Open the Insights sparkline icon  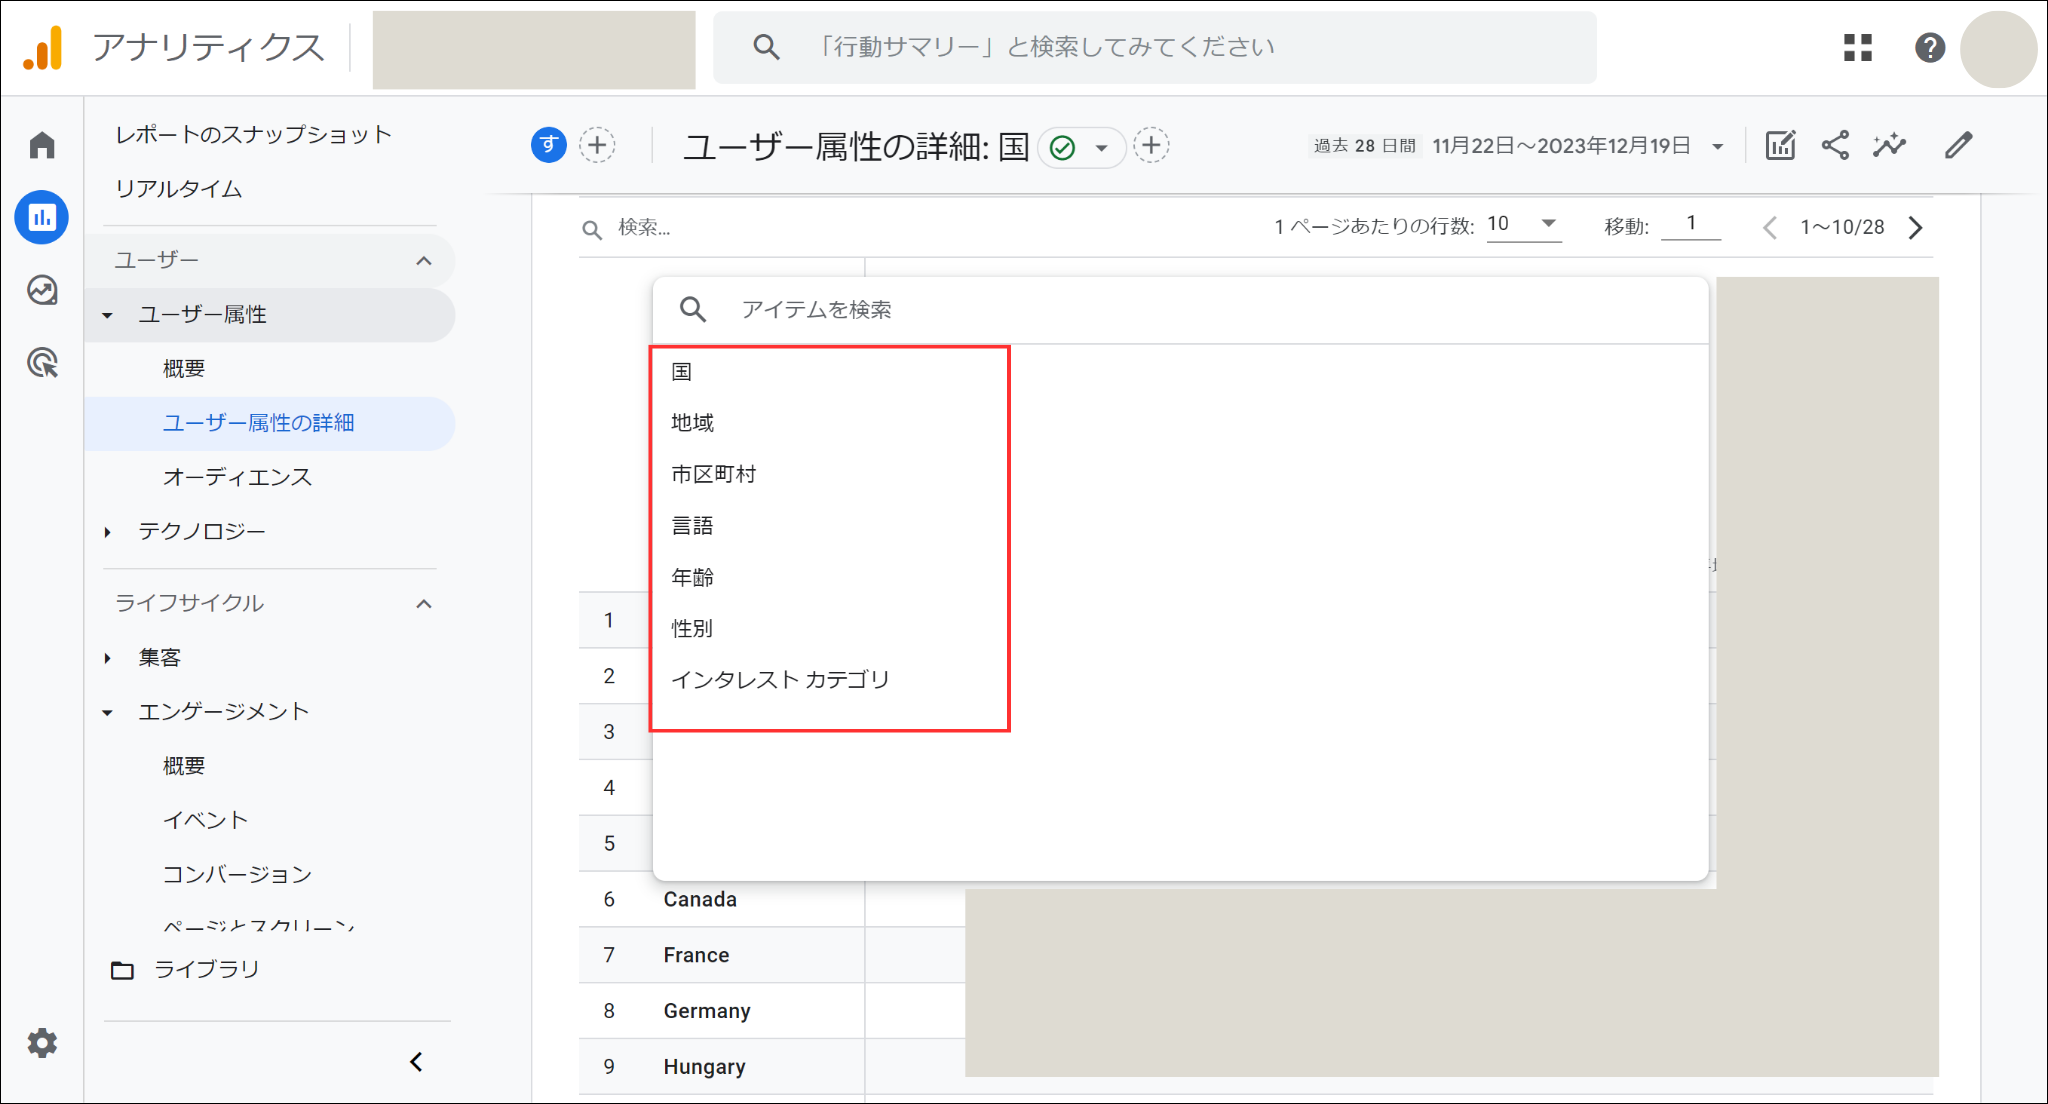pyautogui.click(x=1890, y=146)
